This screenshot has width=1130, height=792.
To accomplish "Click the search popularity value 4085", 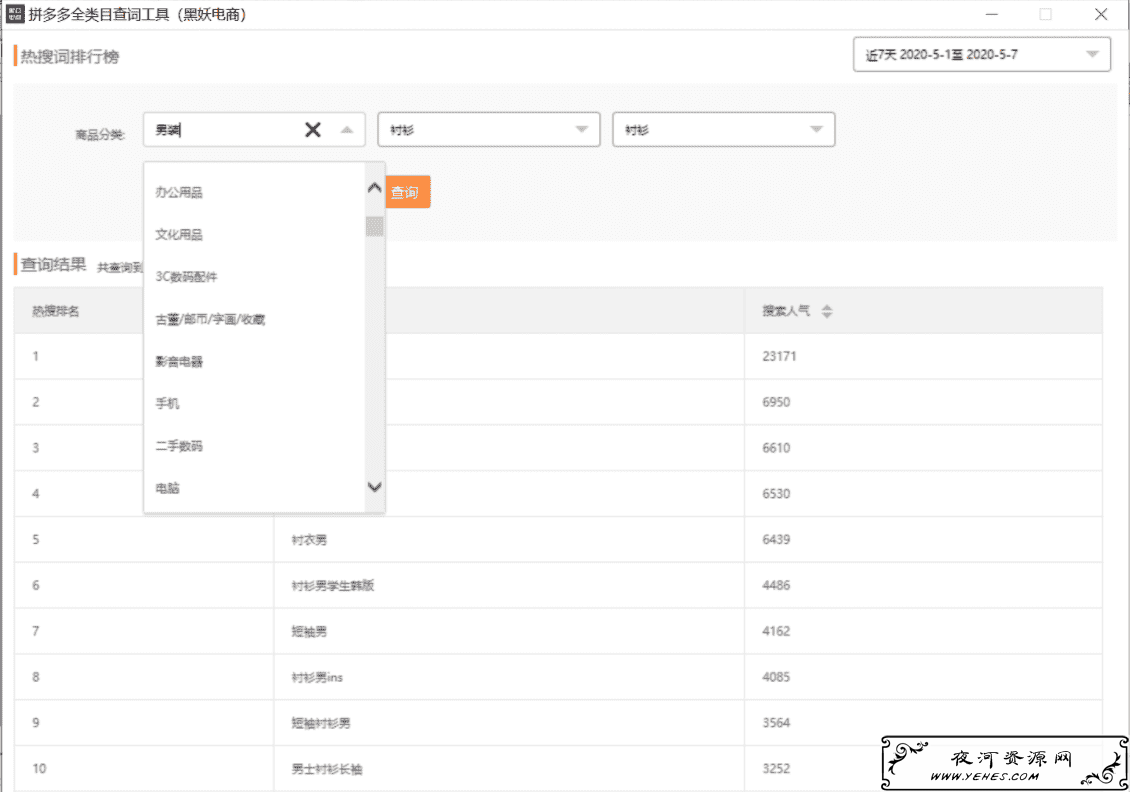I will tap(776, 677).
